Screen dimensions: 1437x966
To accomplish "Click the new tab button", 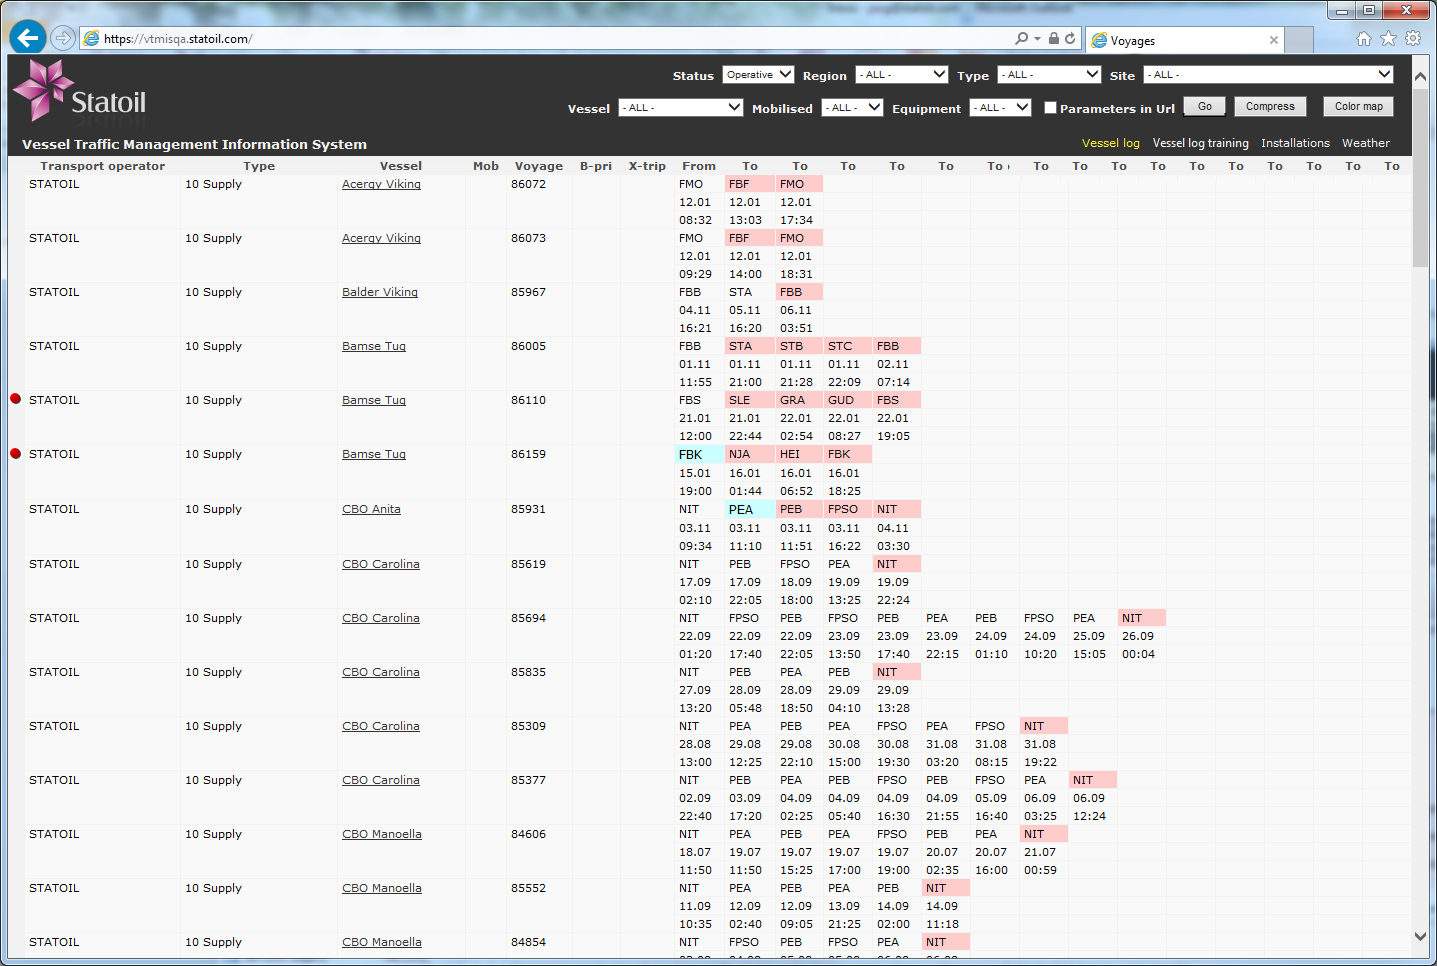I will [x=1299, y=40].
